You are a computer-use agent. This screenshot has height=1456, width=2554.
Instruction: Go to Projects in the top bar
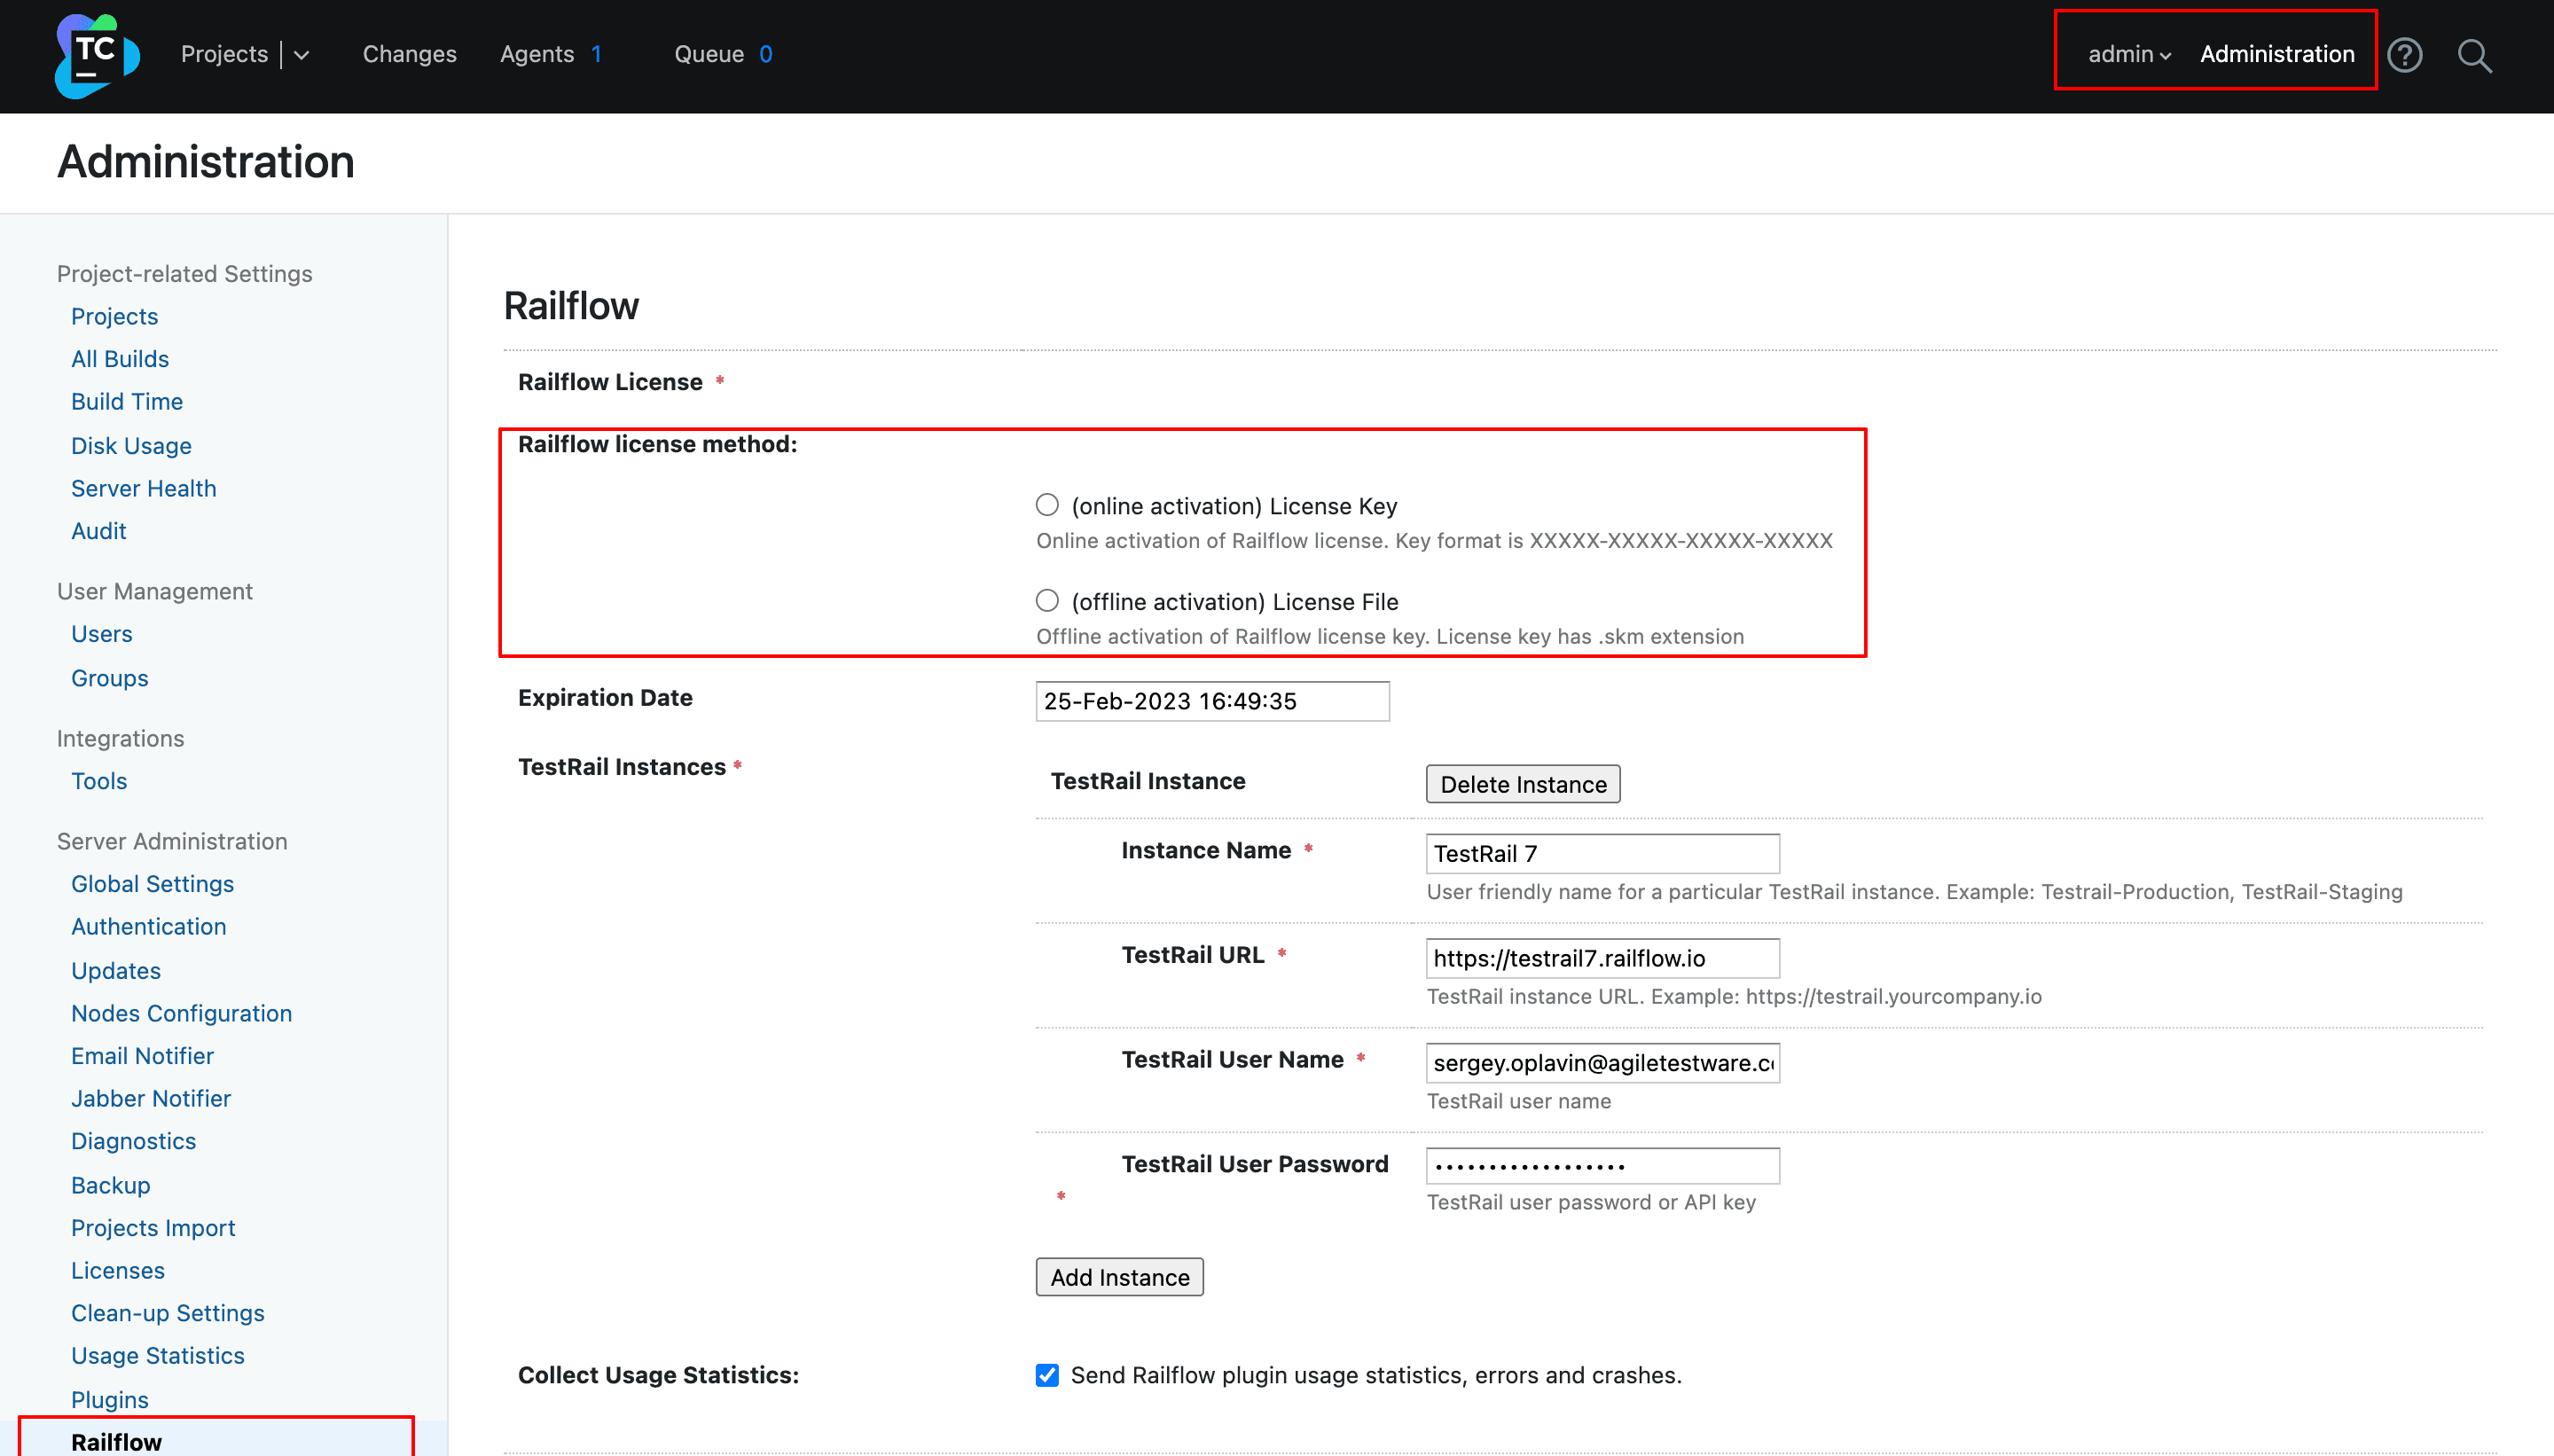point(224,54)
